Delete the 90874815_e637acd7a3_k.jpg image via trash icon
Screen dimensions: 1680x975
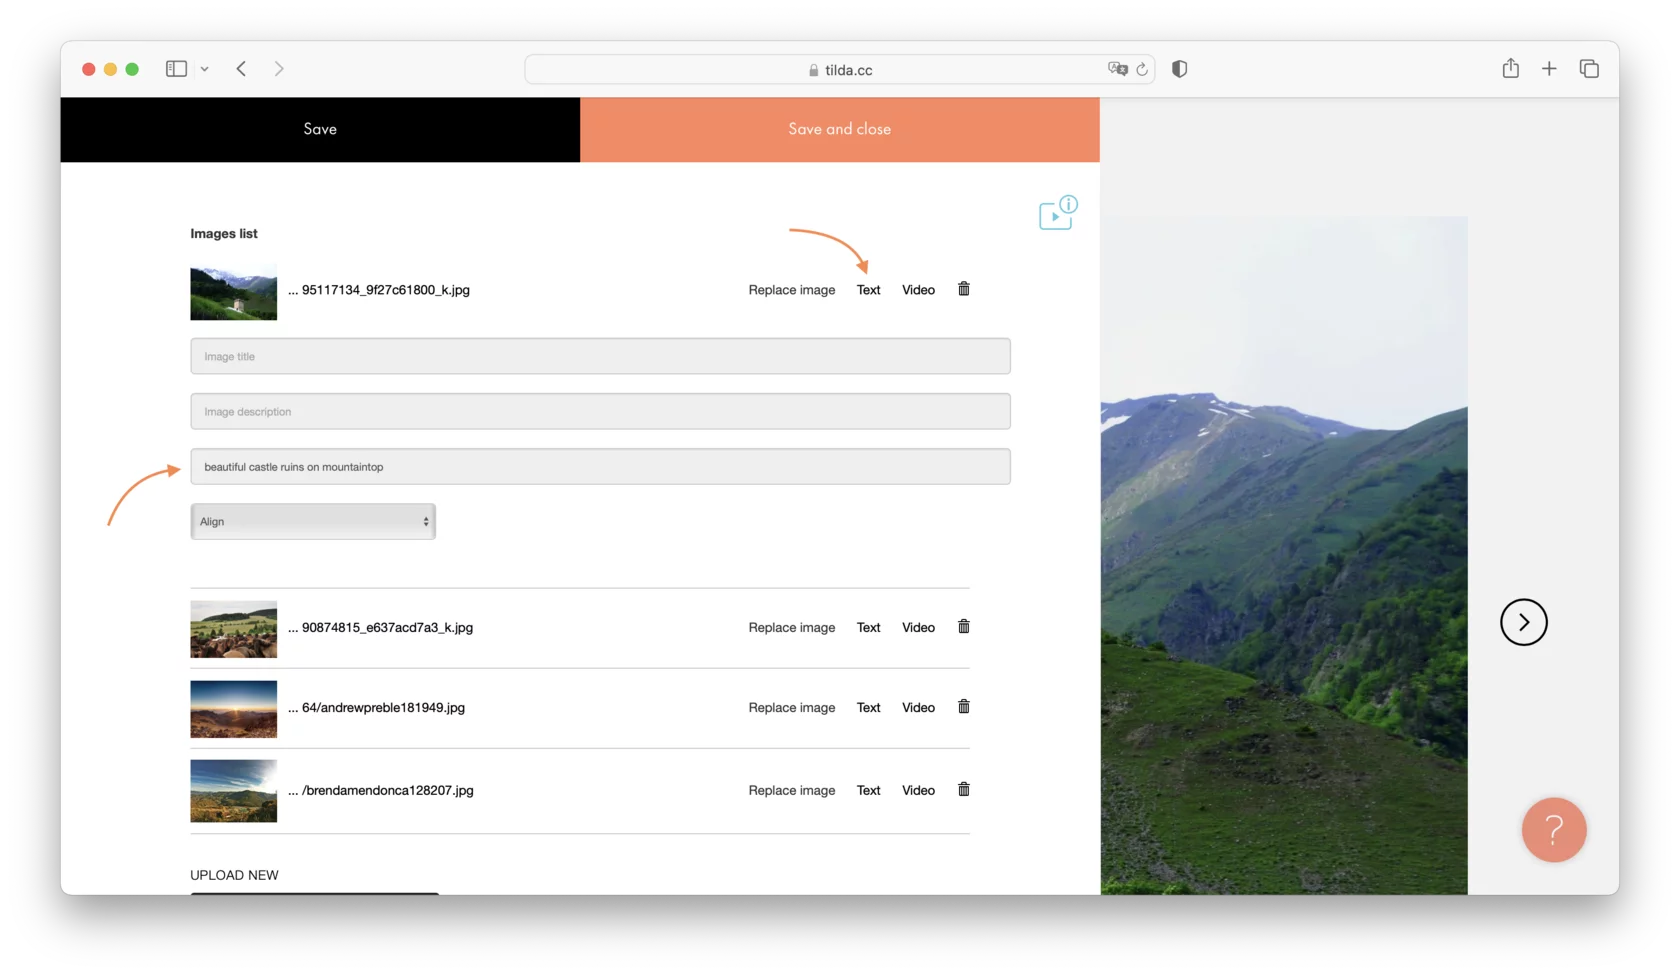tap(963, 626)
